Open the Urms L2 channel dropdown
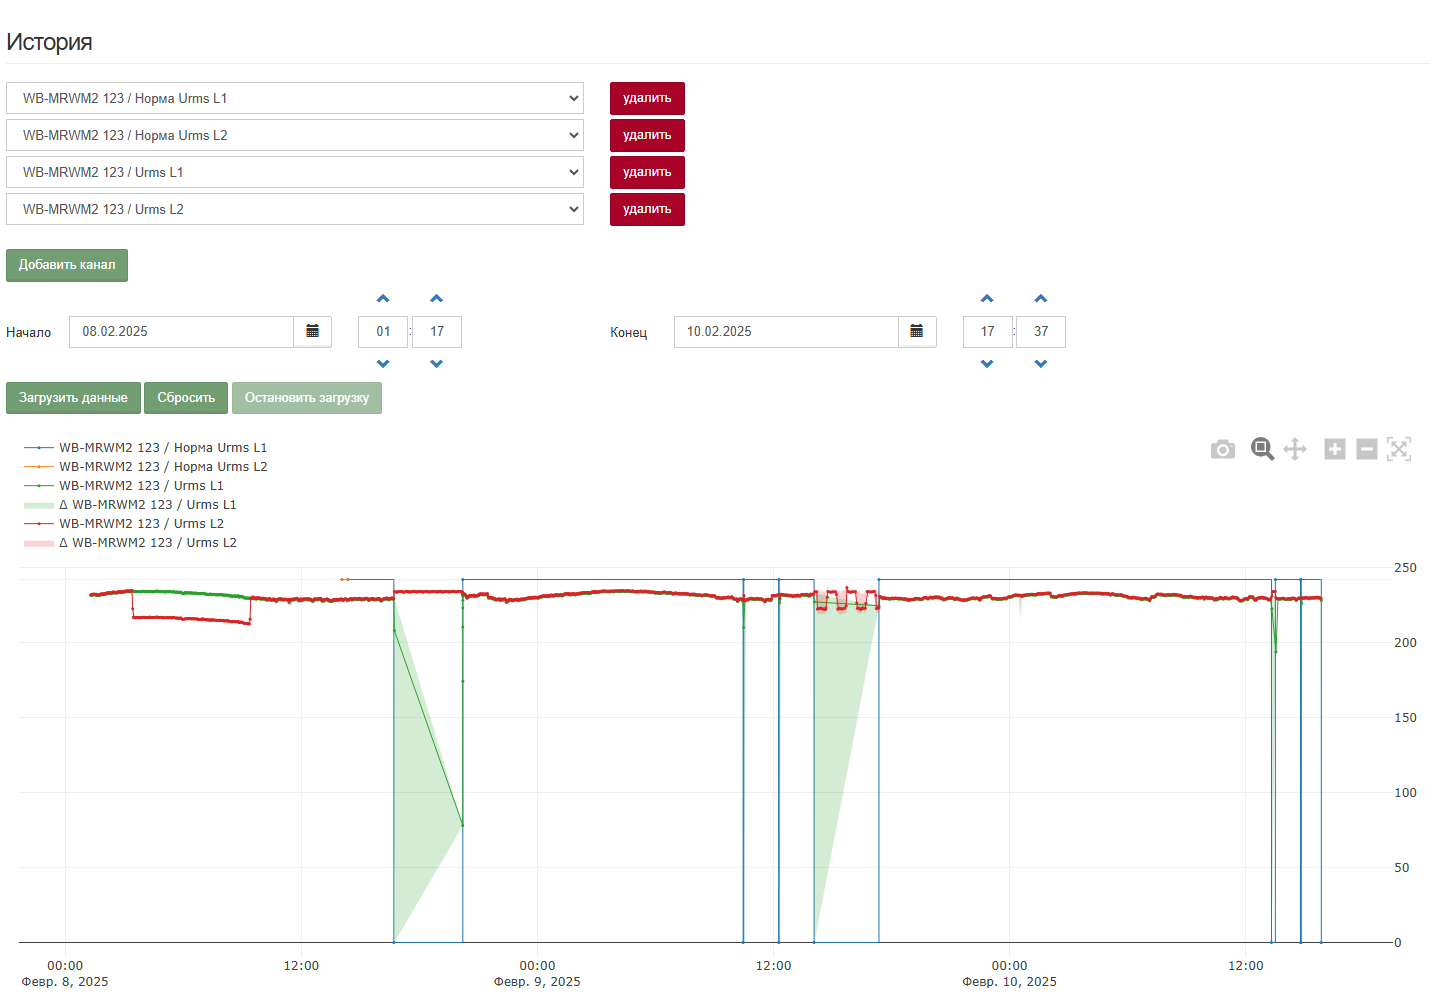 pyautogui.click(x=295, y=209)
